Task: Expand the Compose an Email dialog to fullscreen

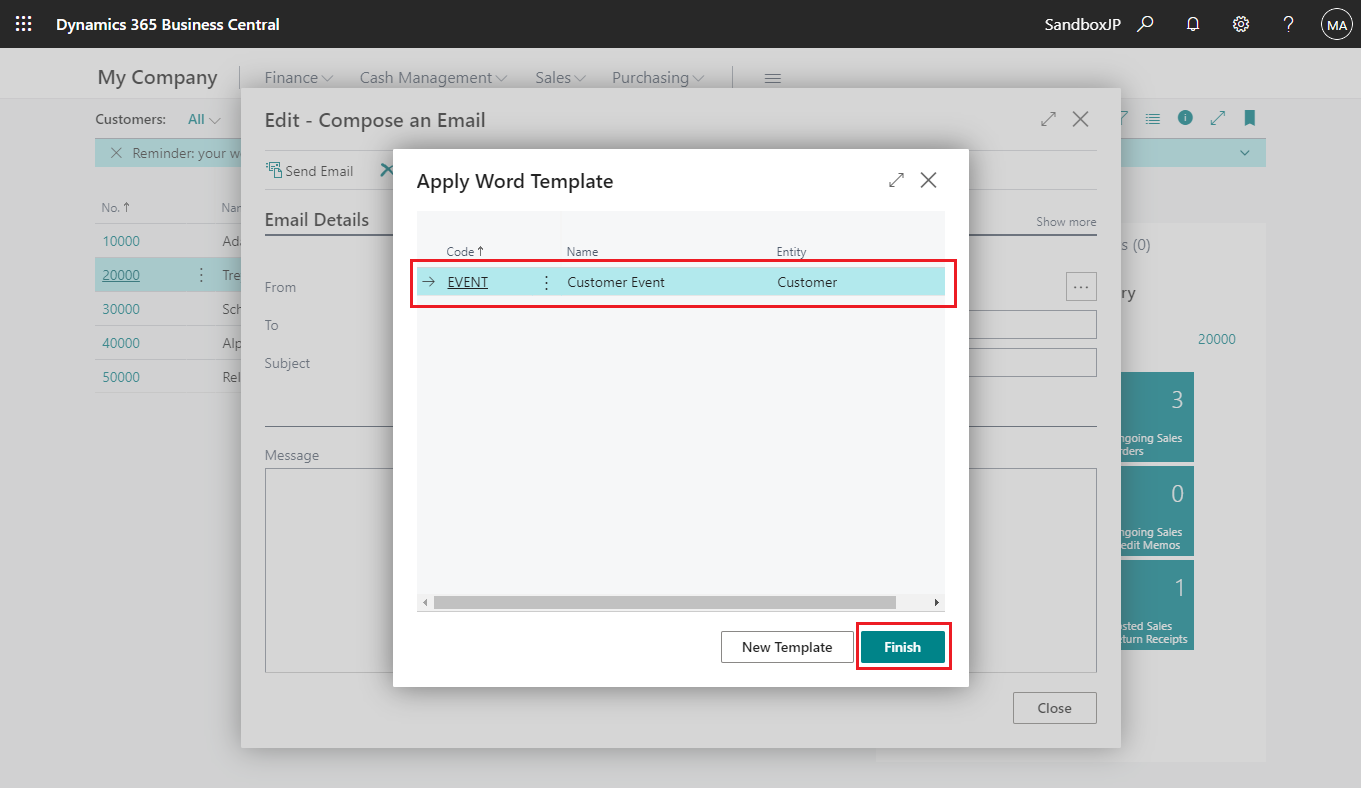Action: coord(1048,118)
